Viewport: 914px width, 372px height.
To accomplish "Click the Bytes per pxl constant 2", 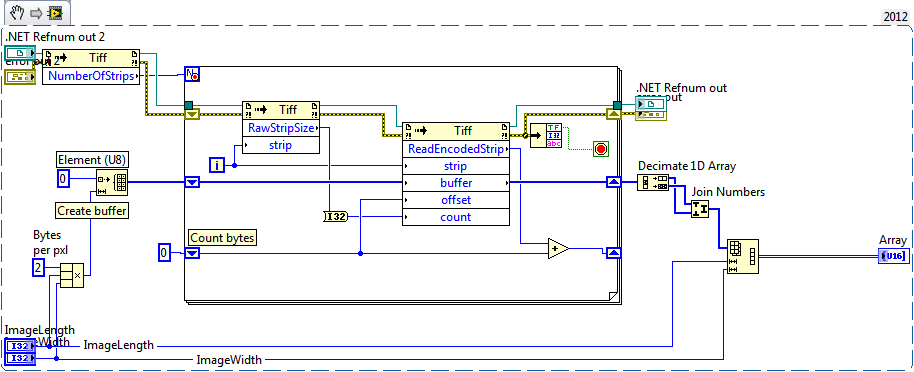I will click(x=38, y=268).
